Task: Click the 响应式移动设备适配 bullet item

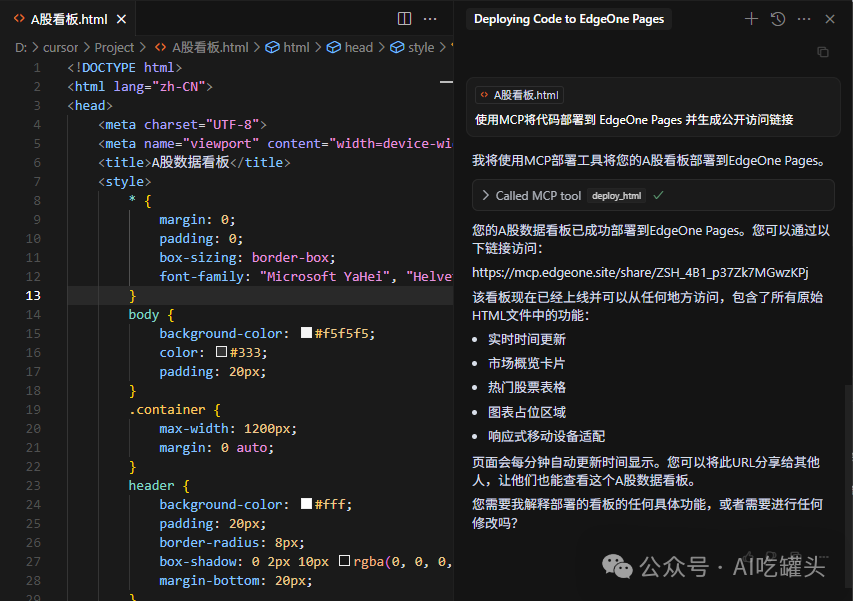Action: (x=546, y=436)
